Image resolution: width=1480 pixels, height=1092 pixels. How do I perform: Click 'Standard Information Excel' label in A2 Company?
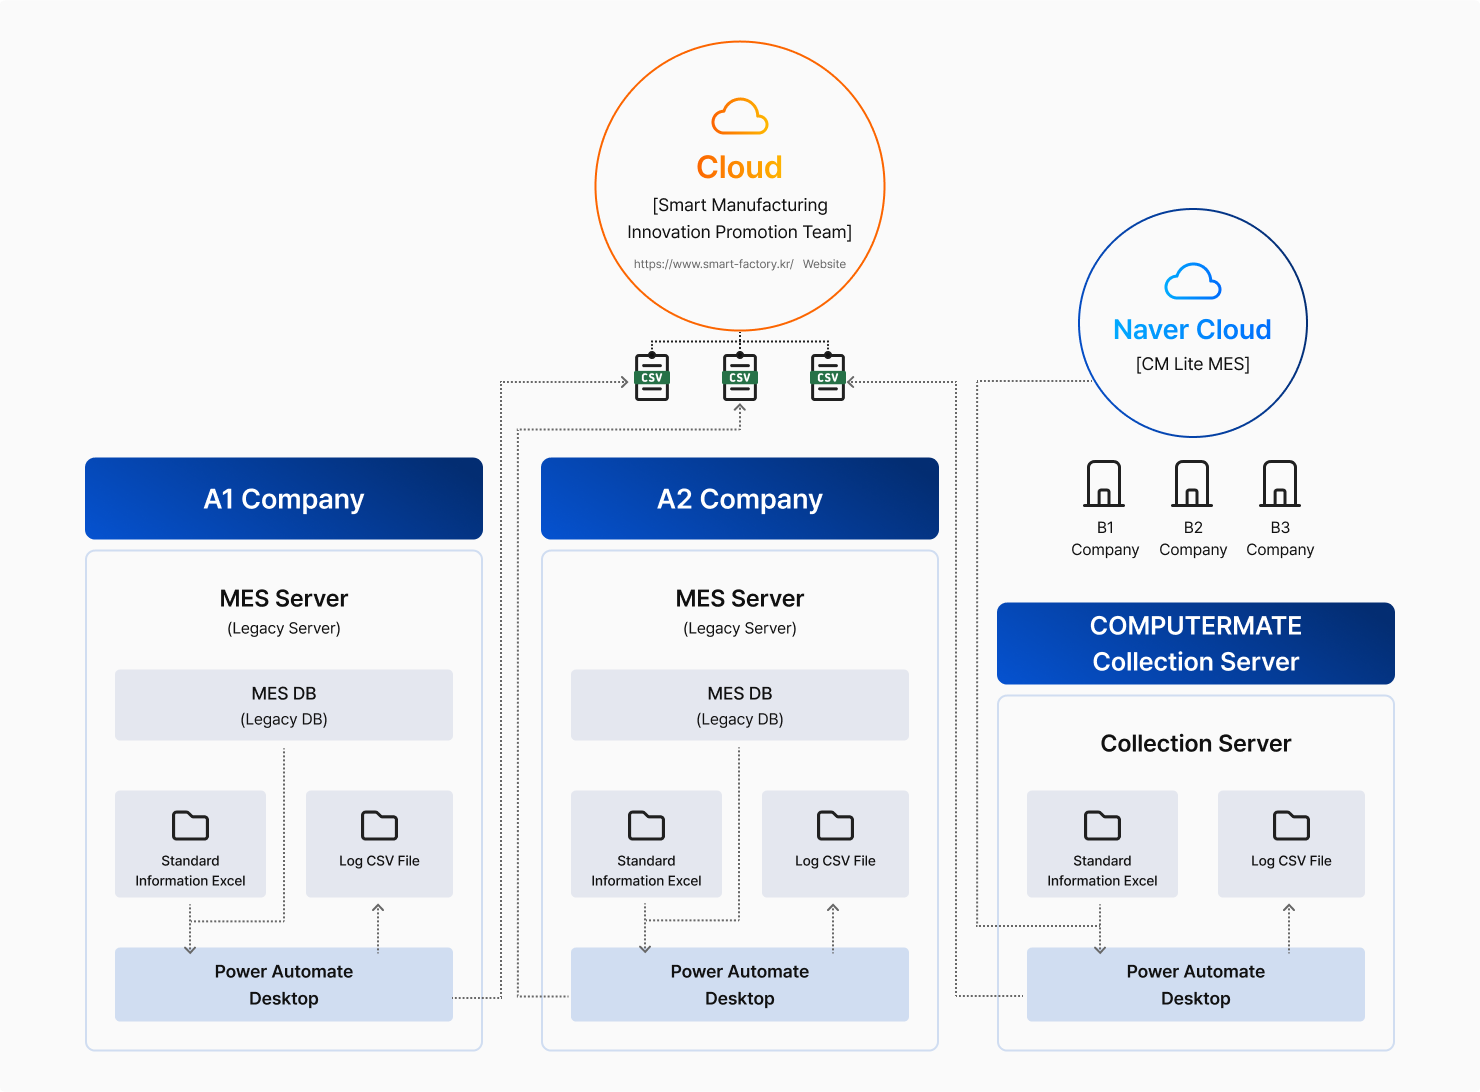point(646,871)
